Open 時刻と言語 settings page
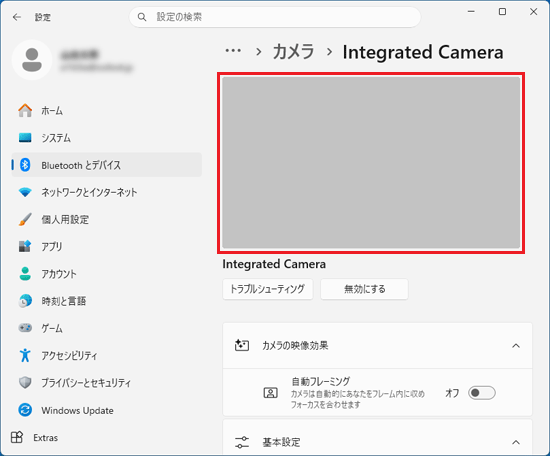Viewport: 550px width, 456px height. pyautogui.click(x=107, y=301)
